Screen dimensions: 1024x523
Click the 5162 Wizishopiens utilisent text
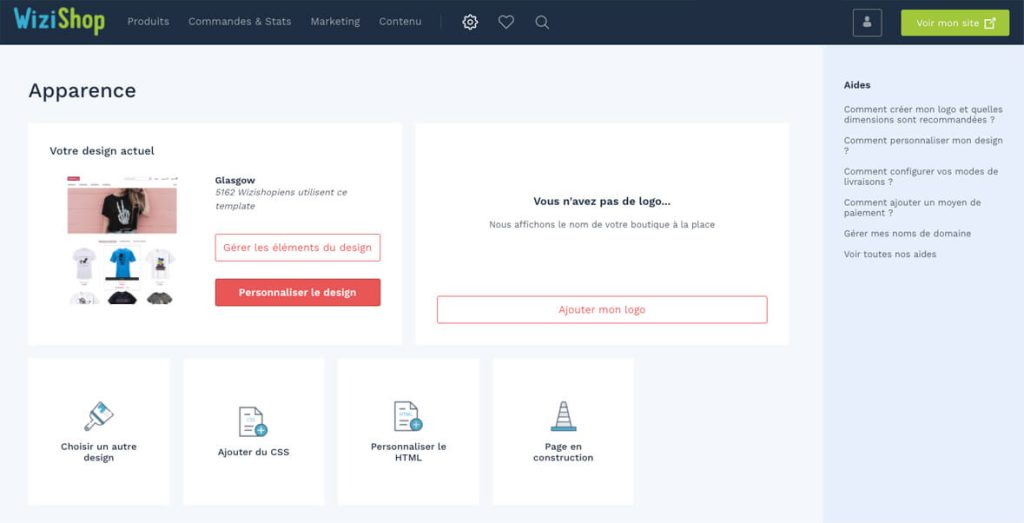(x=281, y=199)
